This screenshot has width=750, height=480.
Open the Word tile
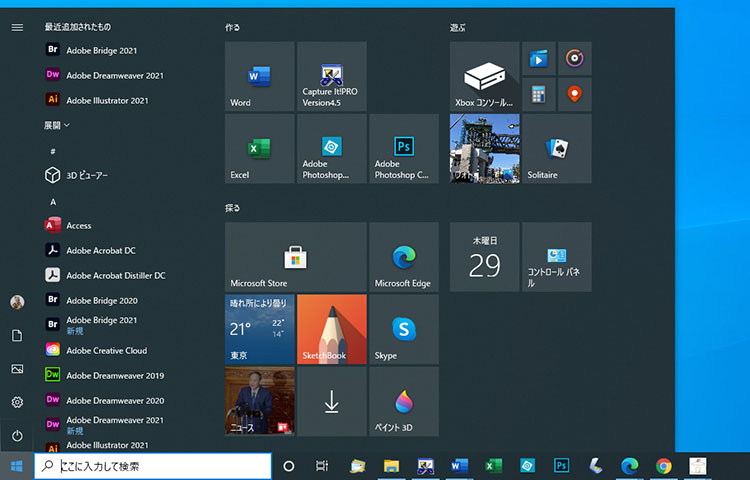tap(259, 76)
